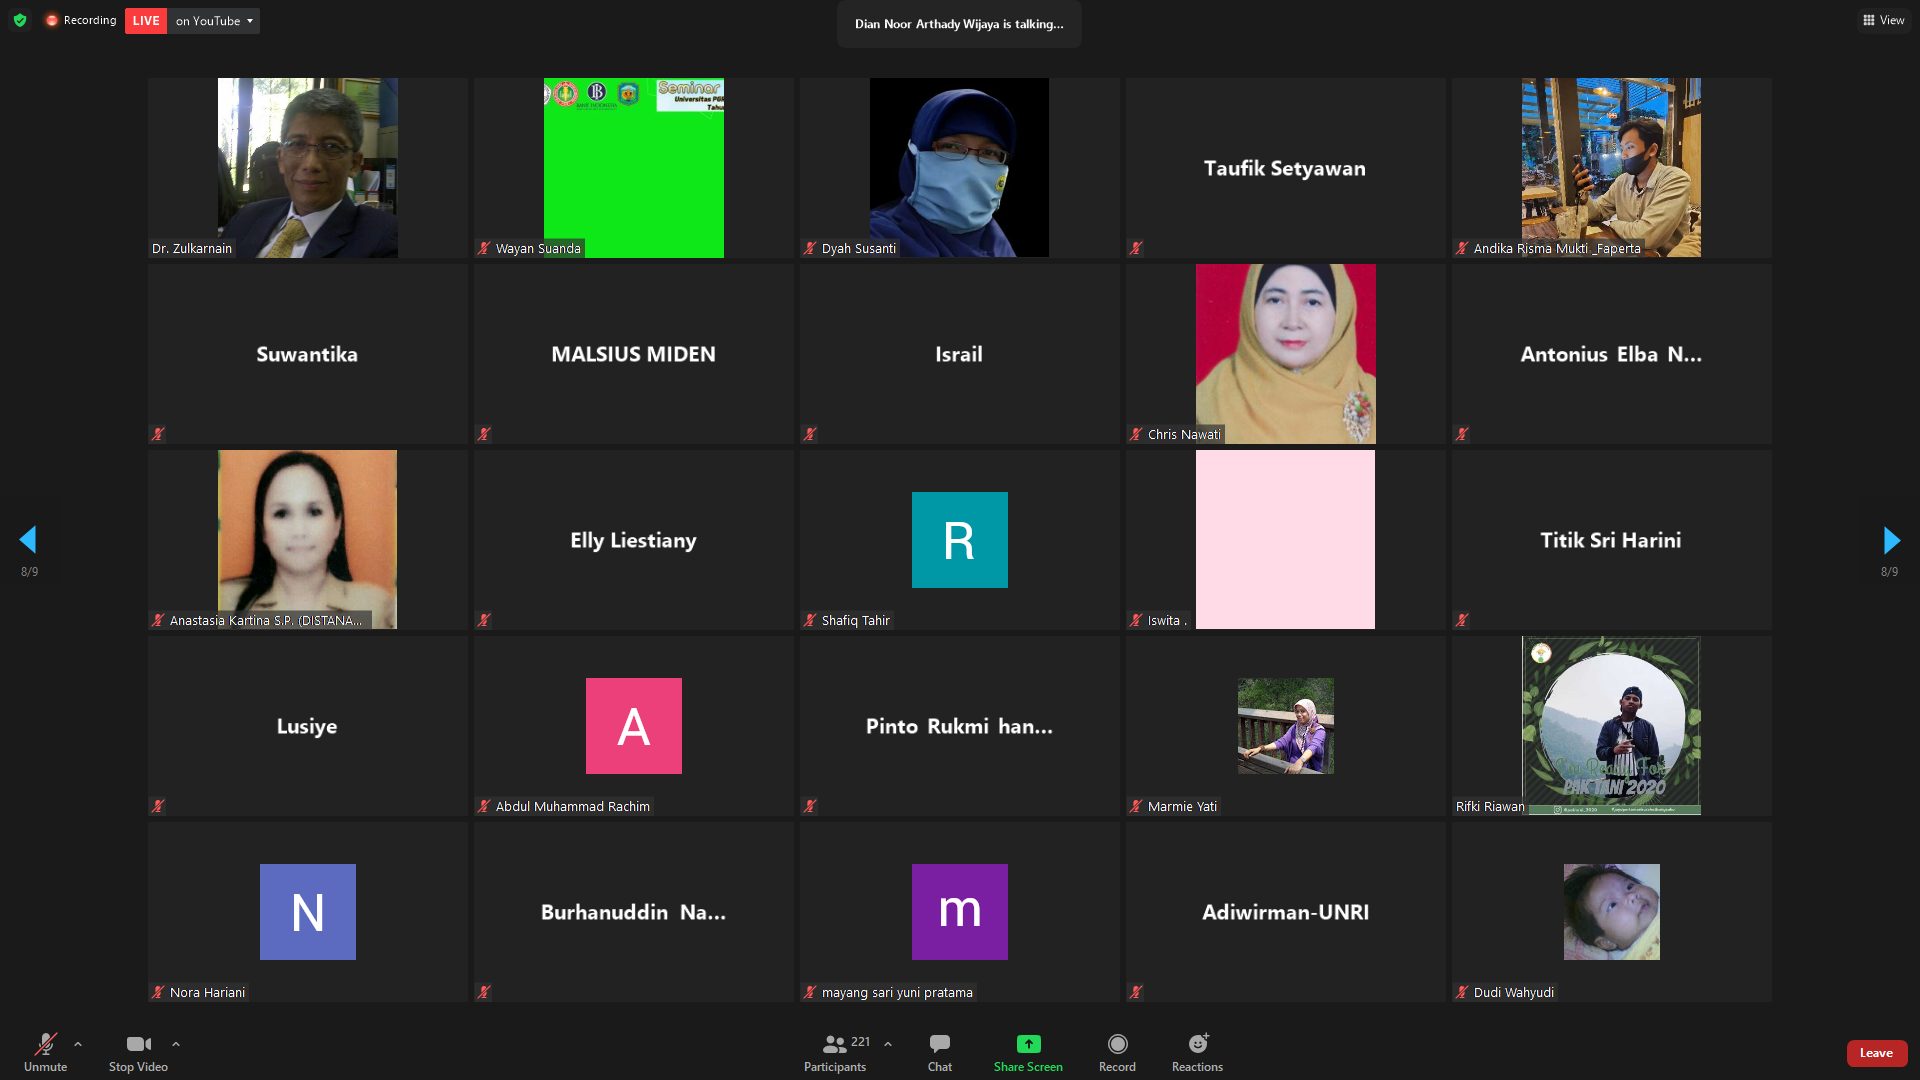Click muted mic icon on Israil tile
The width and height of the screenshot is (1920, 1080).
810,434
